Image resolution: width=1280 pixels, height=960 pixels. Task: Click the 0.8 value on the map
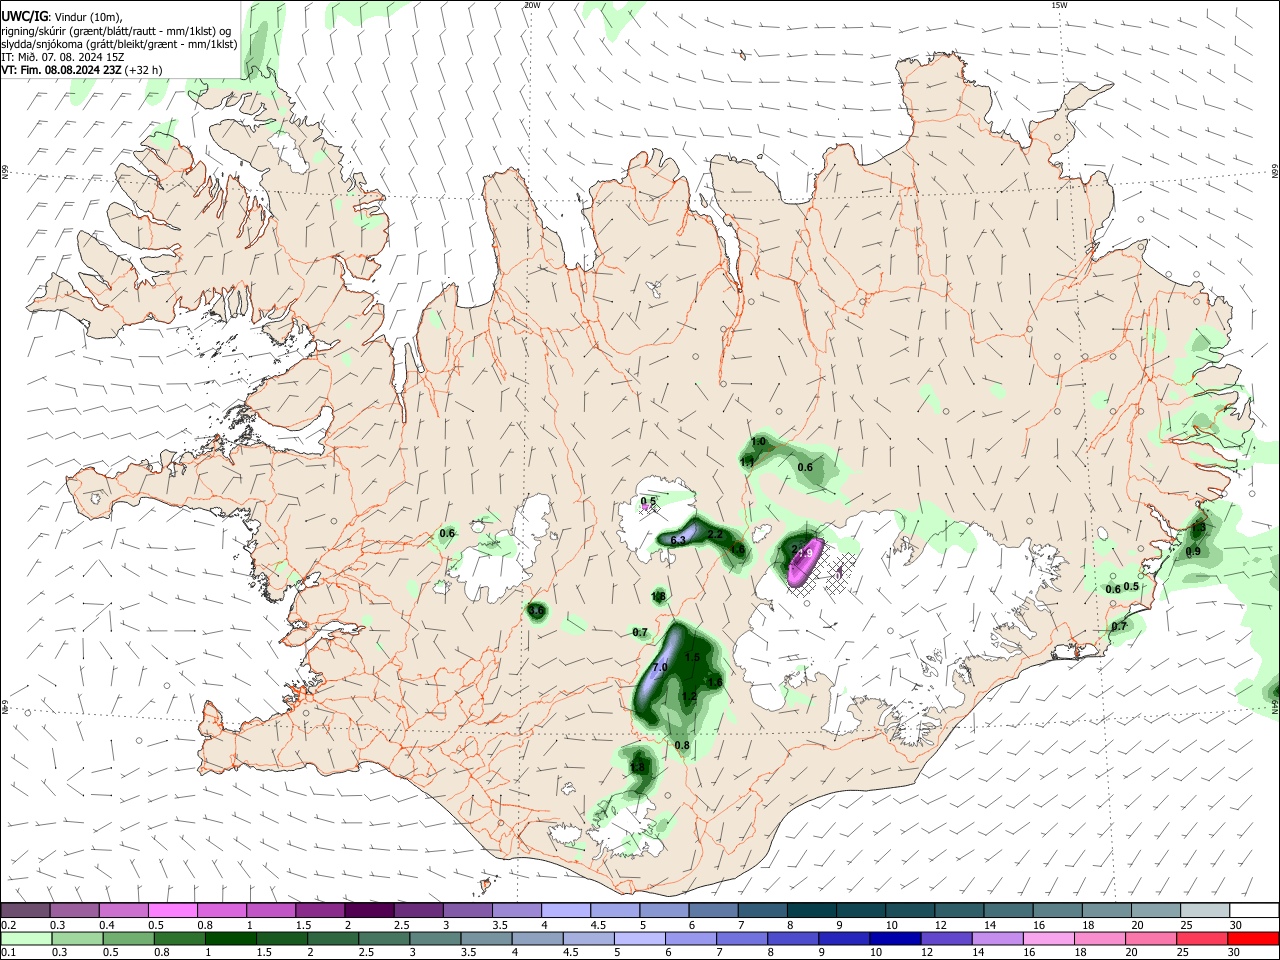[682, 745]
